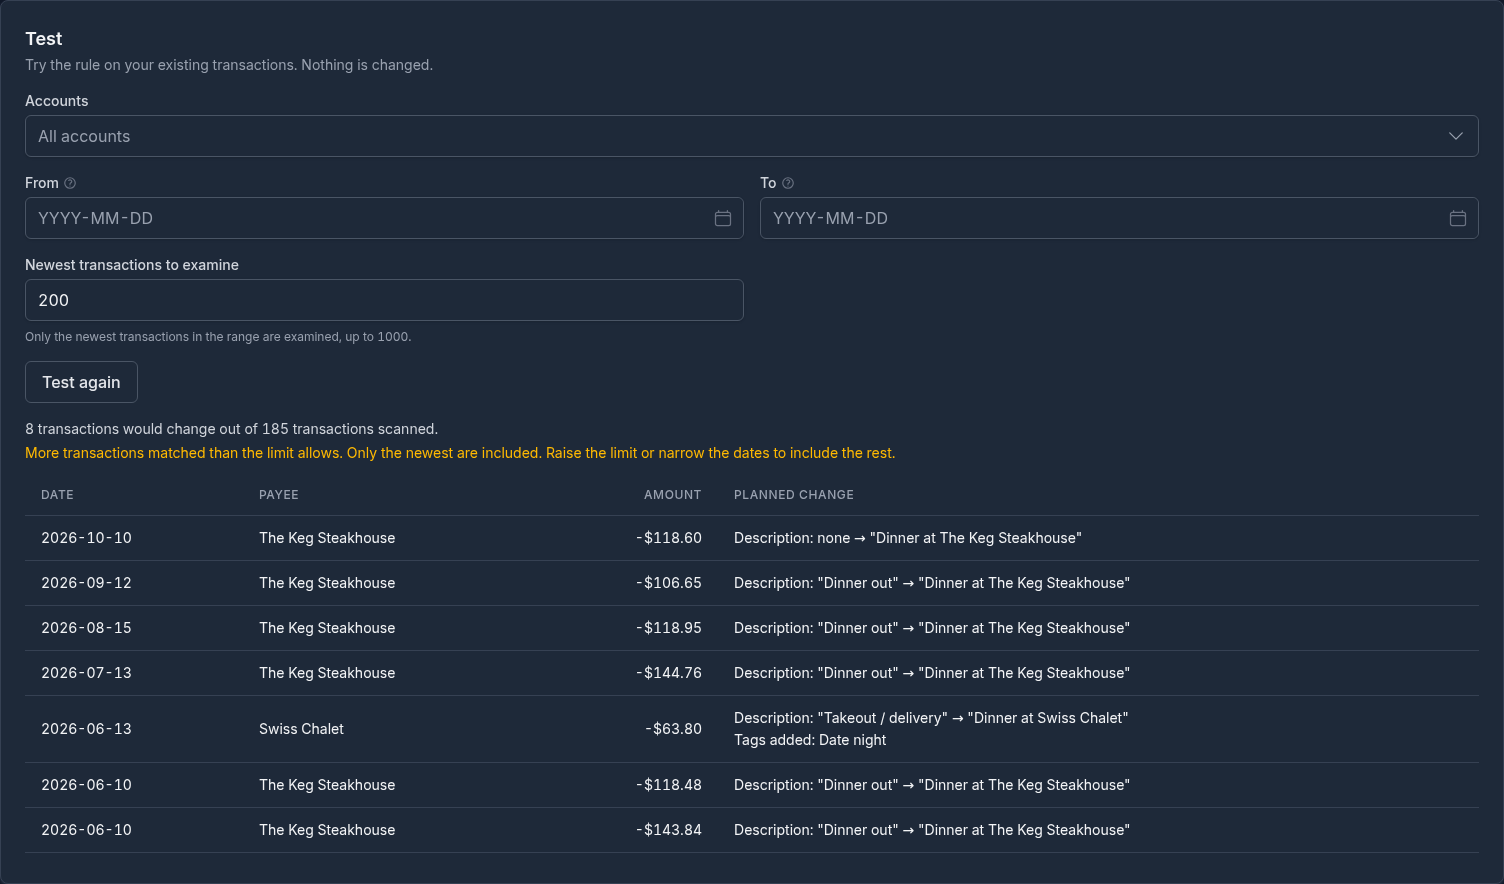Click The Keg Steakhouse payee for 2026-10-10
Screen dimensions: 1504x884
pos(327,538)
